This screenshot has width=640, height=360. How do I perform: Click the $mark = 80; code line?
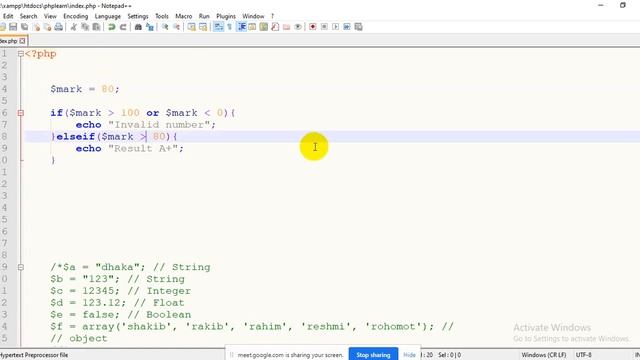[85, 89]
